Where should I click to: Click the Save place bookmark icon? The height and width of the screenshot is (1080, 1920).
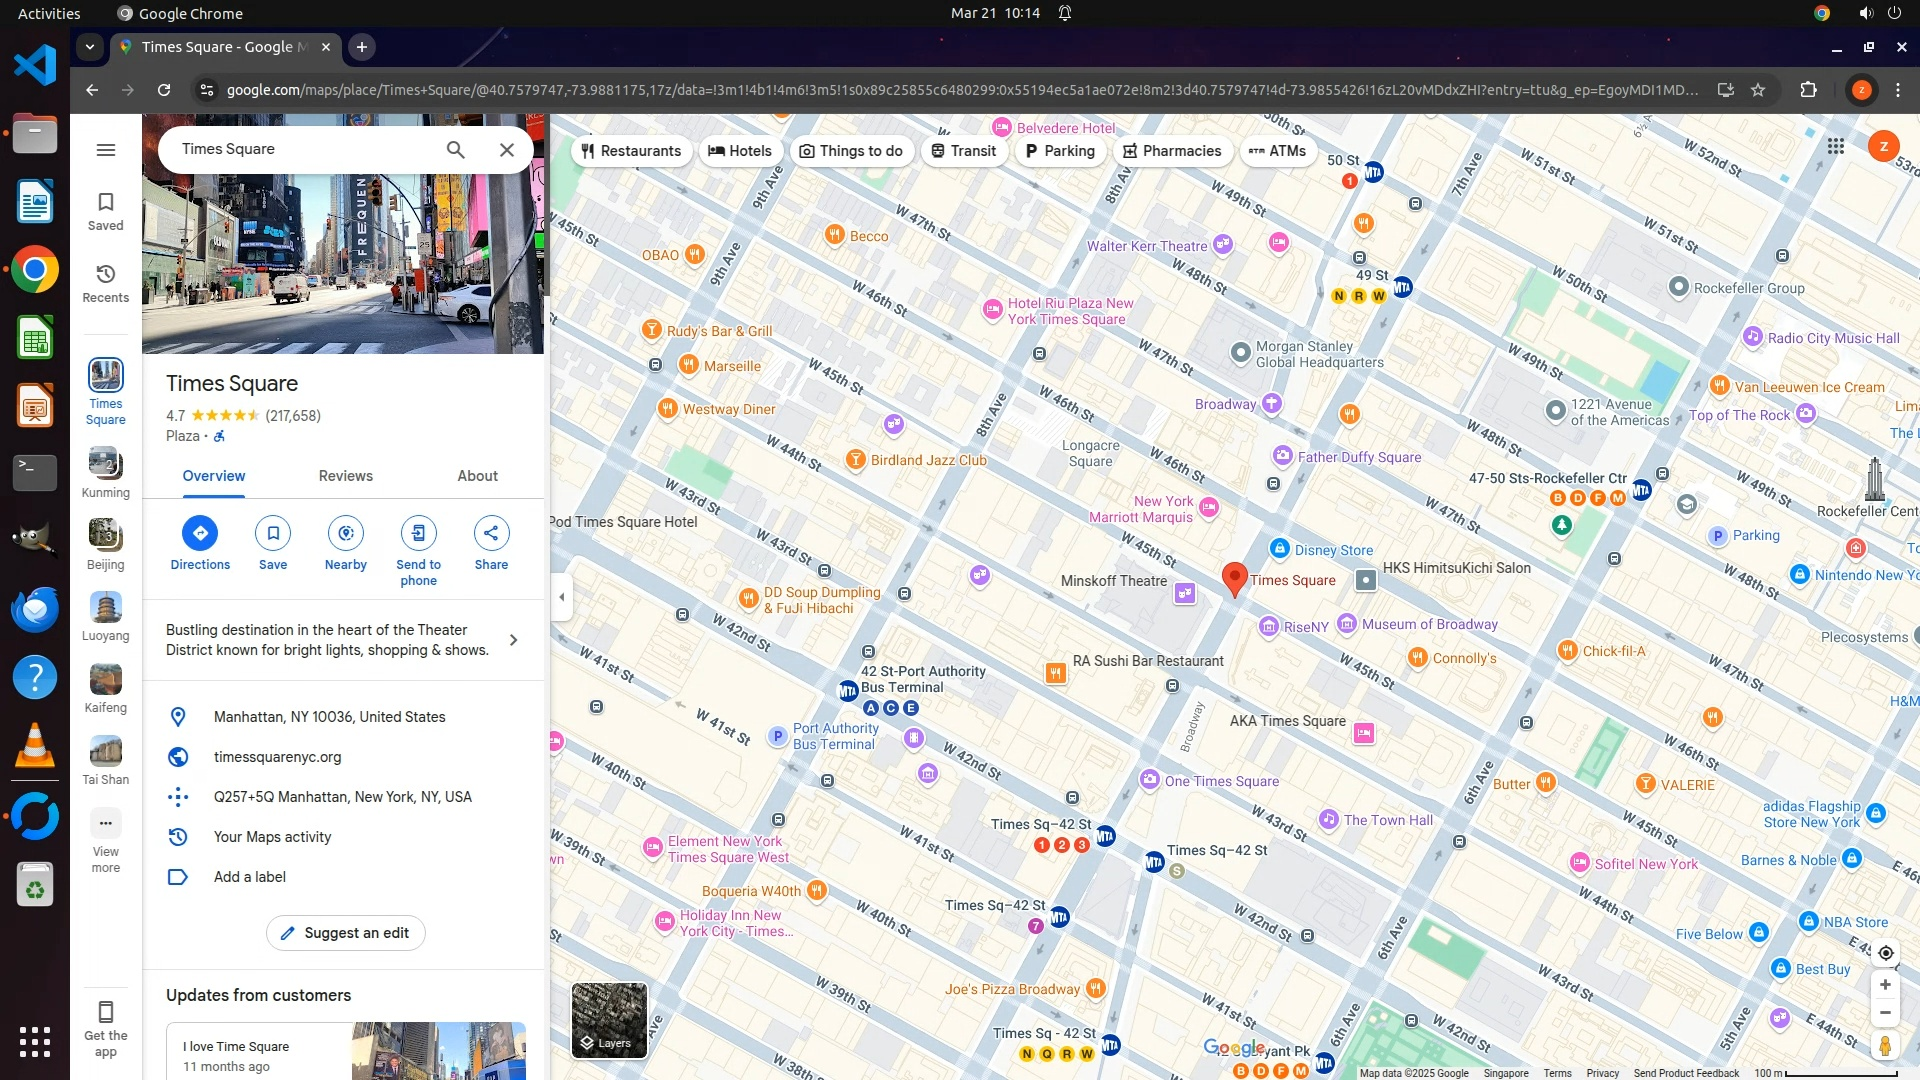273,533
